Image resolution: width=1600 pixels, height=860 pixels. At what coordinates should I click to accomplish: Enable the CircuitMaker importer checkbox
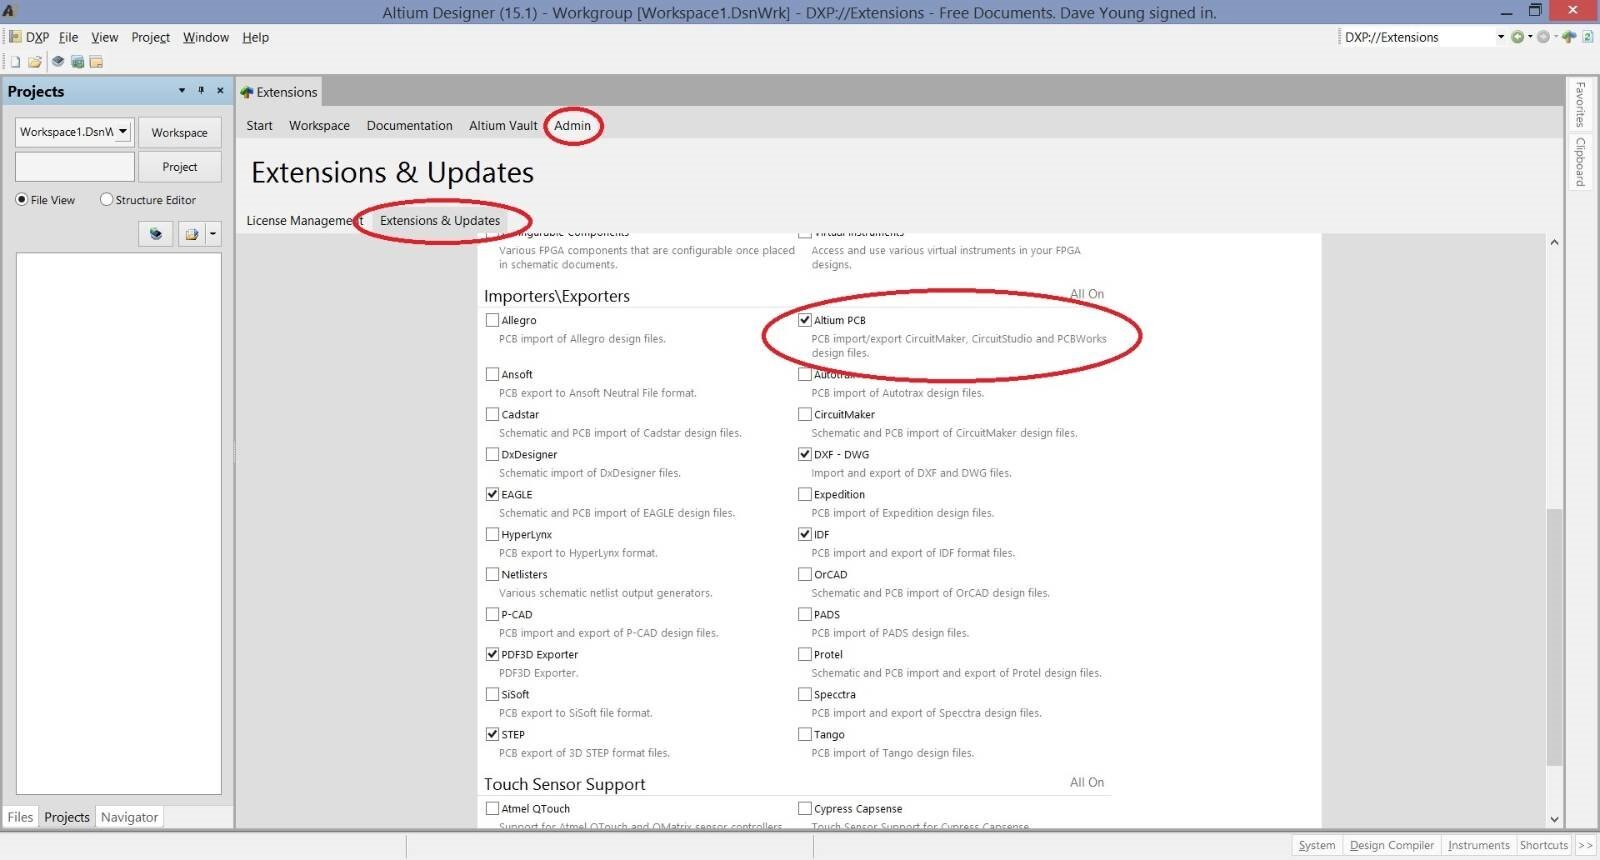805,414
